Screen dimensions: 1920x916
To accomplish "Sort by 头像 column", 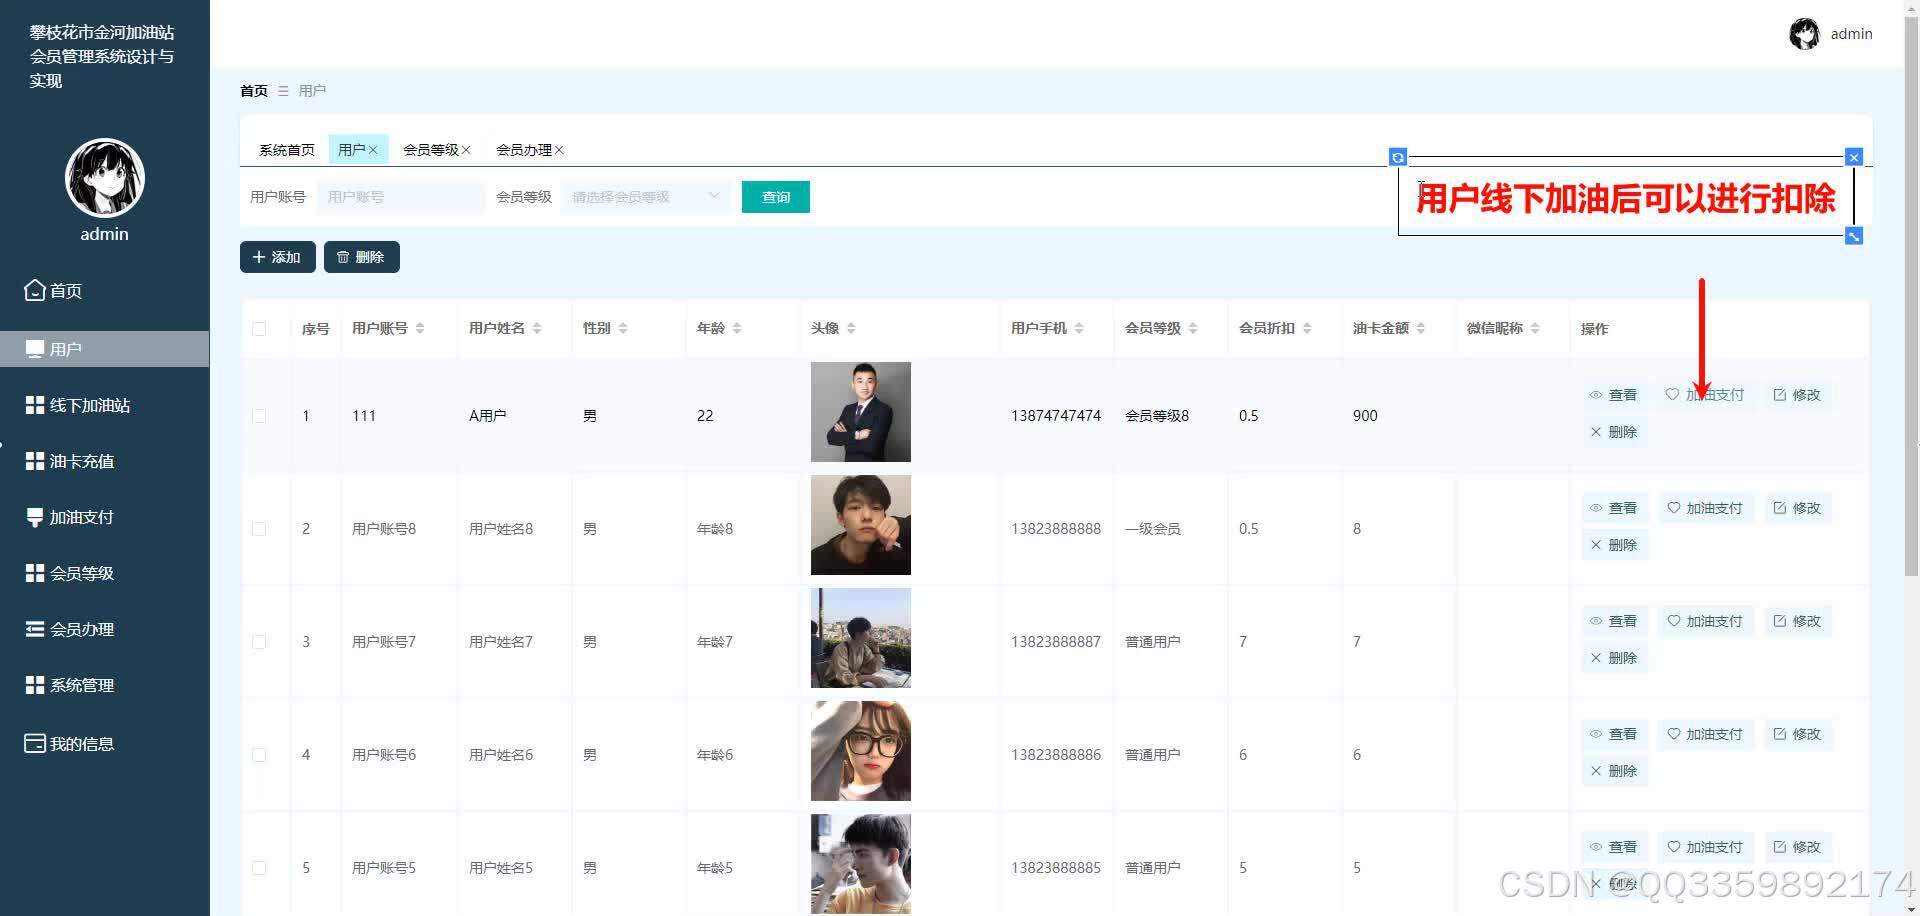I will tap(851, 328).
